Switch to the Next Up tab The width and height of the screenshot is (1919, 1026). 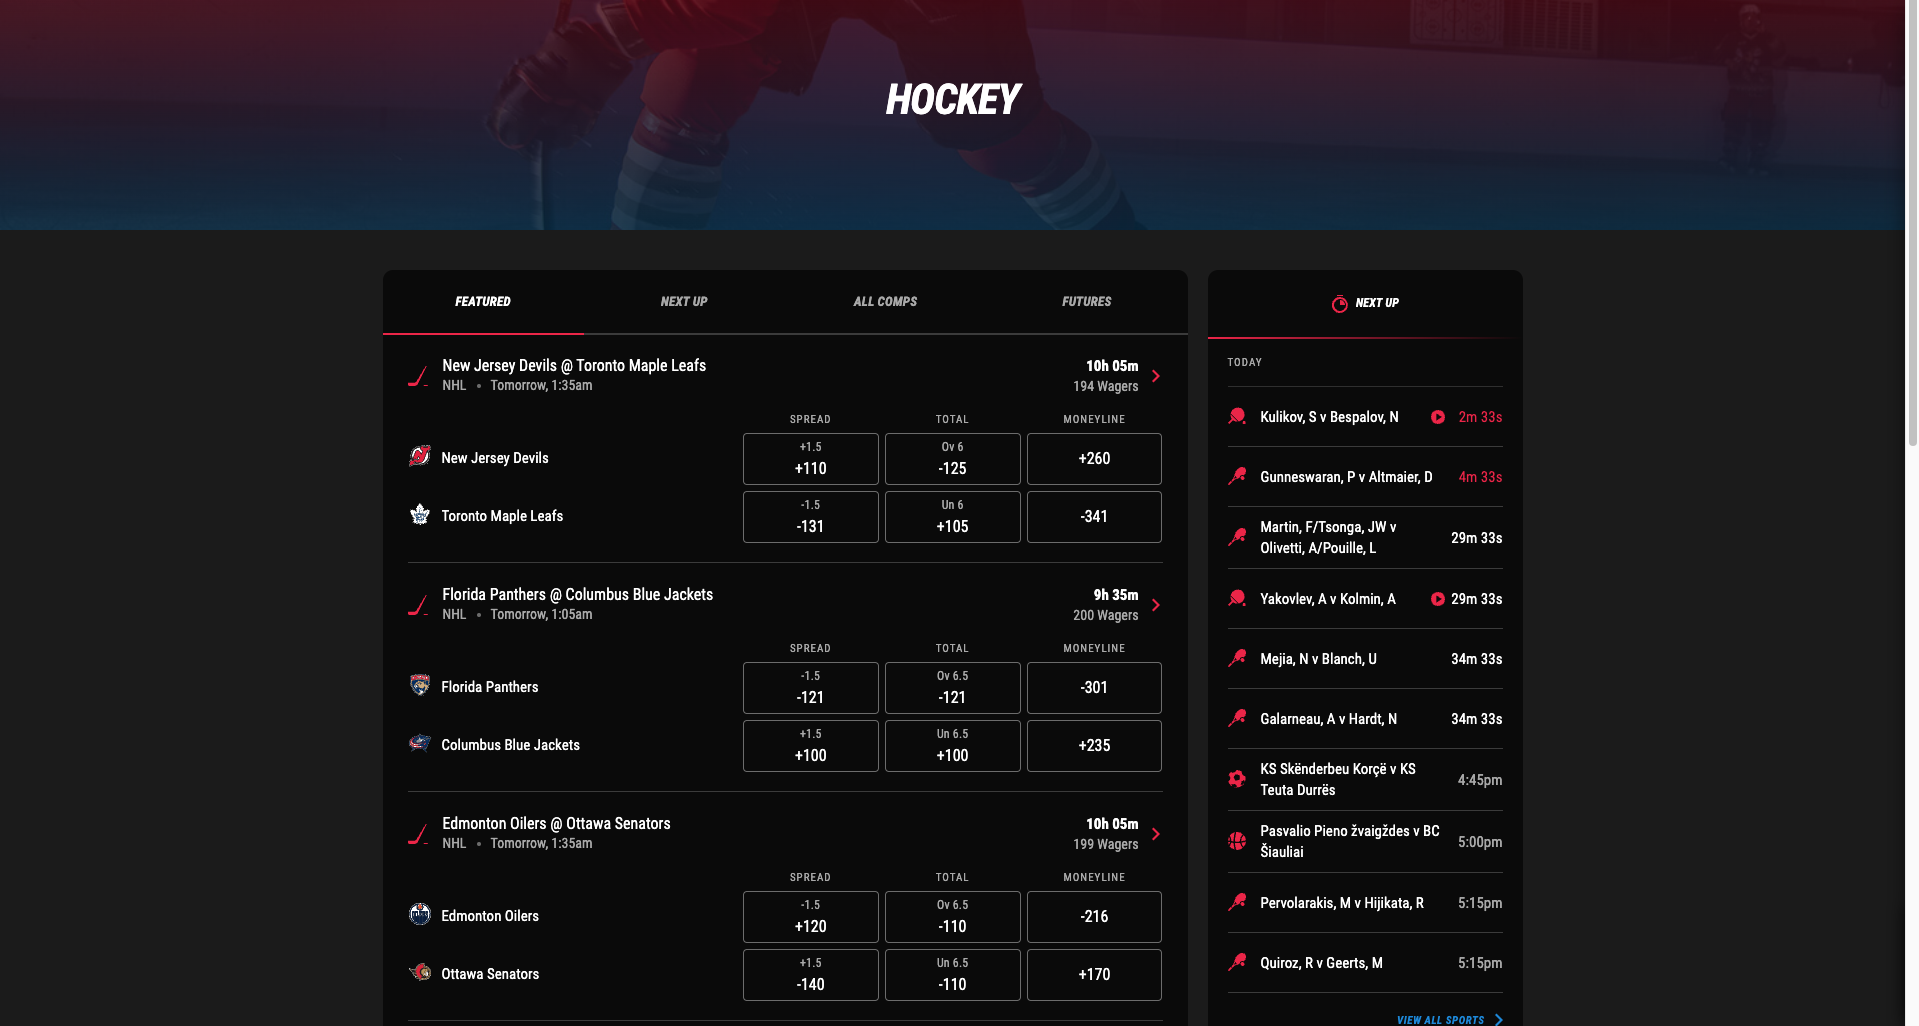pos(684,302)
